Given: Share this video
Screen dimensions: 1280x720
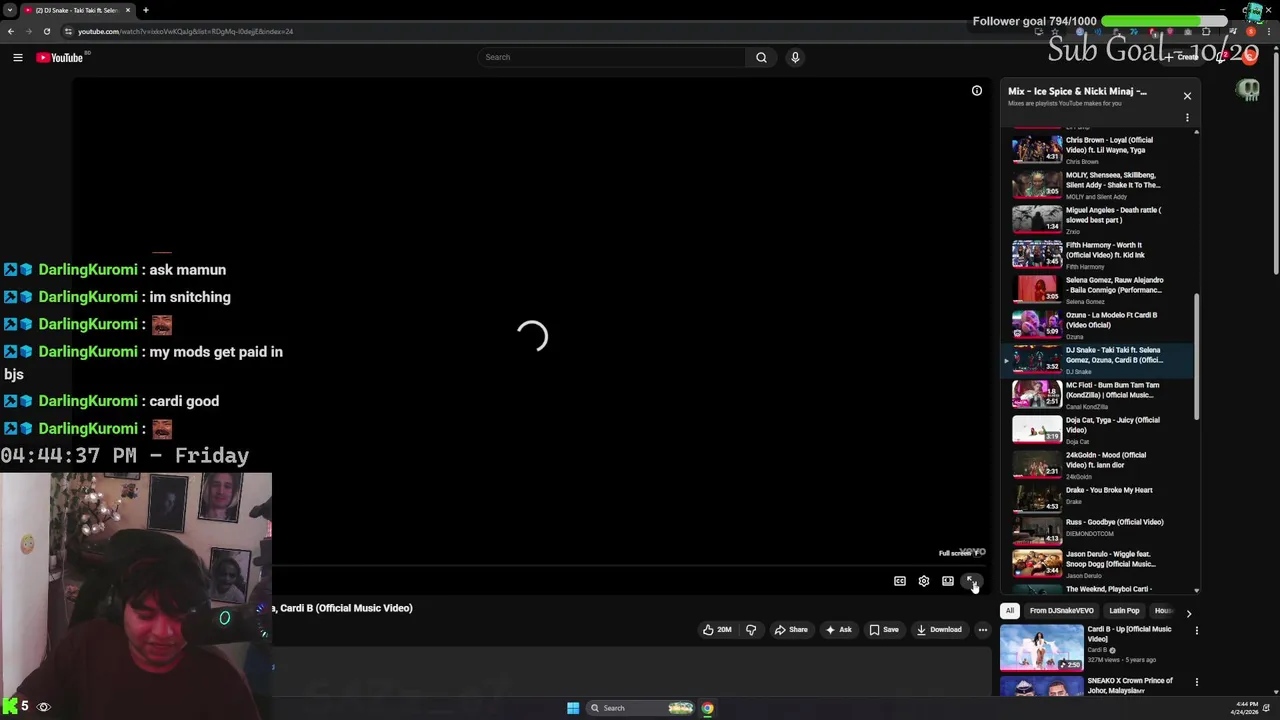Looking at the screenshot, I should pyautogui.click(x=790, y=630).
